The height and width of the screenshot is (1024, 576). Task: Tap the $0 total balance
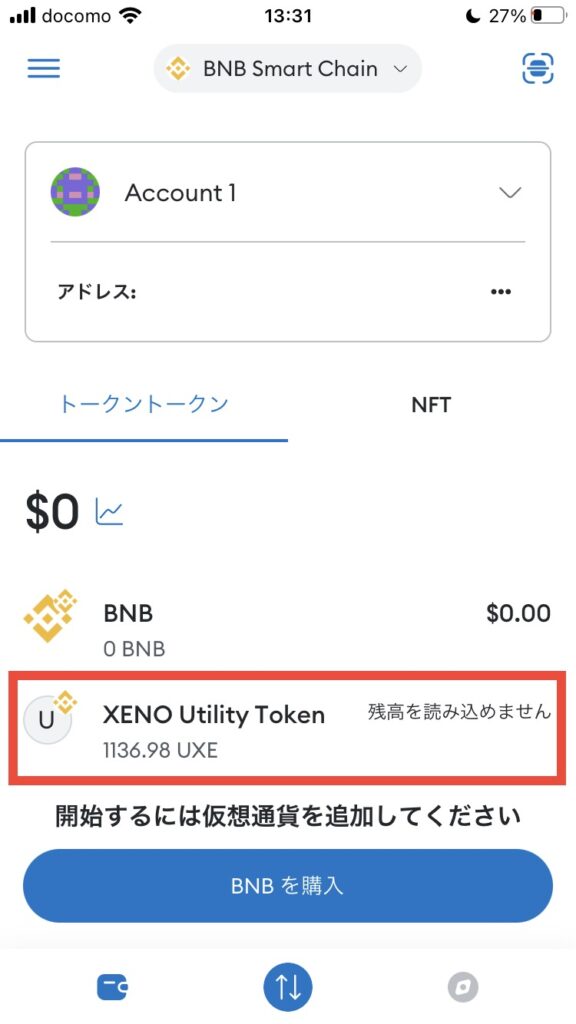pyautogui.click(x=52, y=511)
